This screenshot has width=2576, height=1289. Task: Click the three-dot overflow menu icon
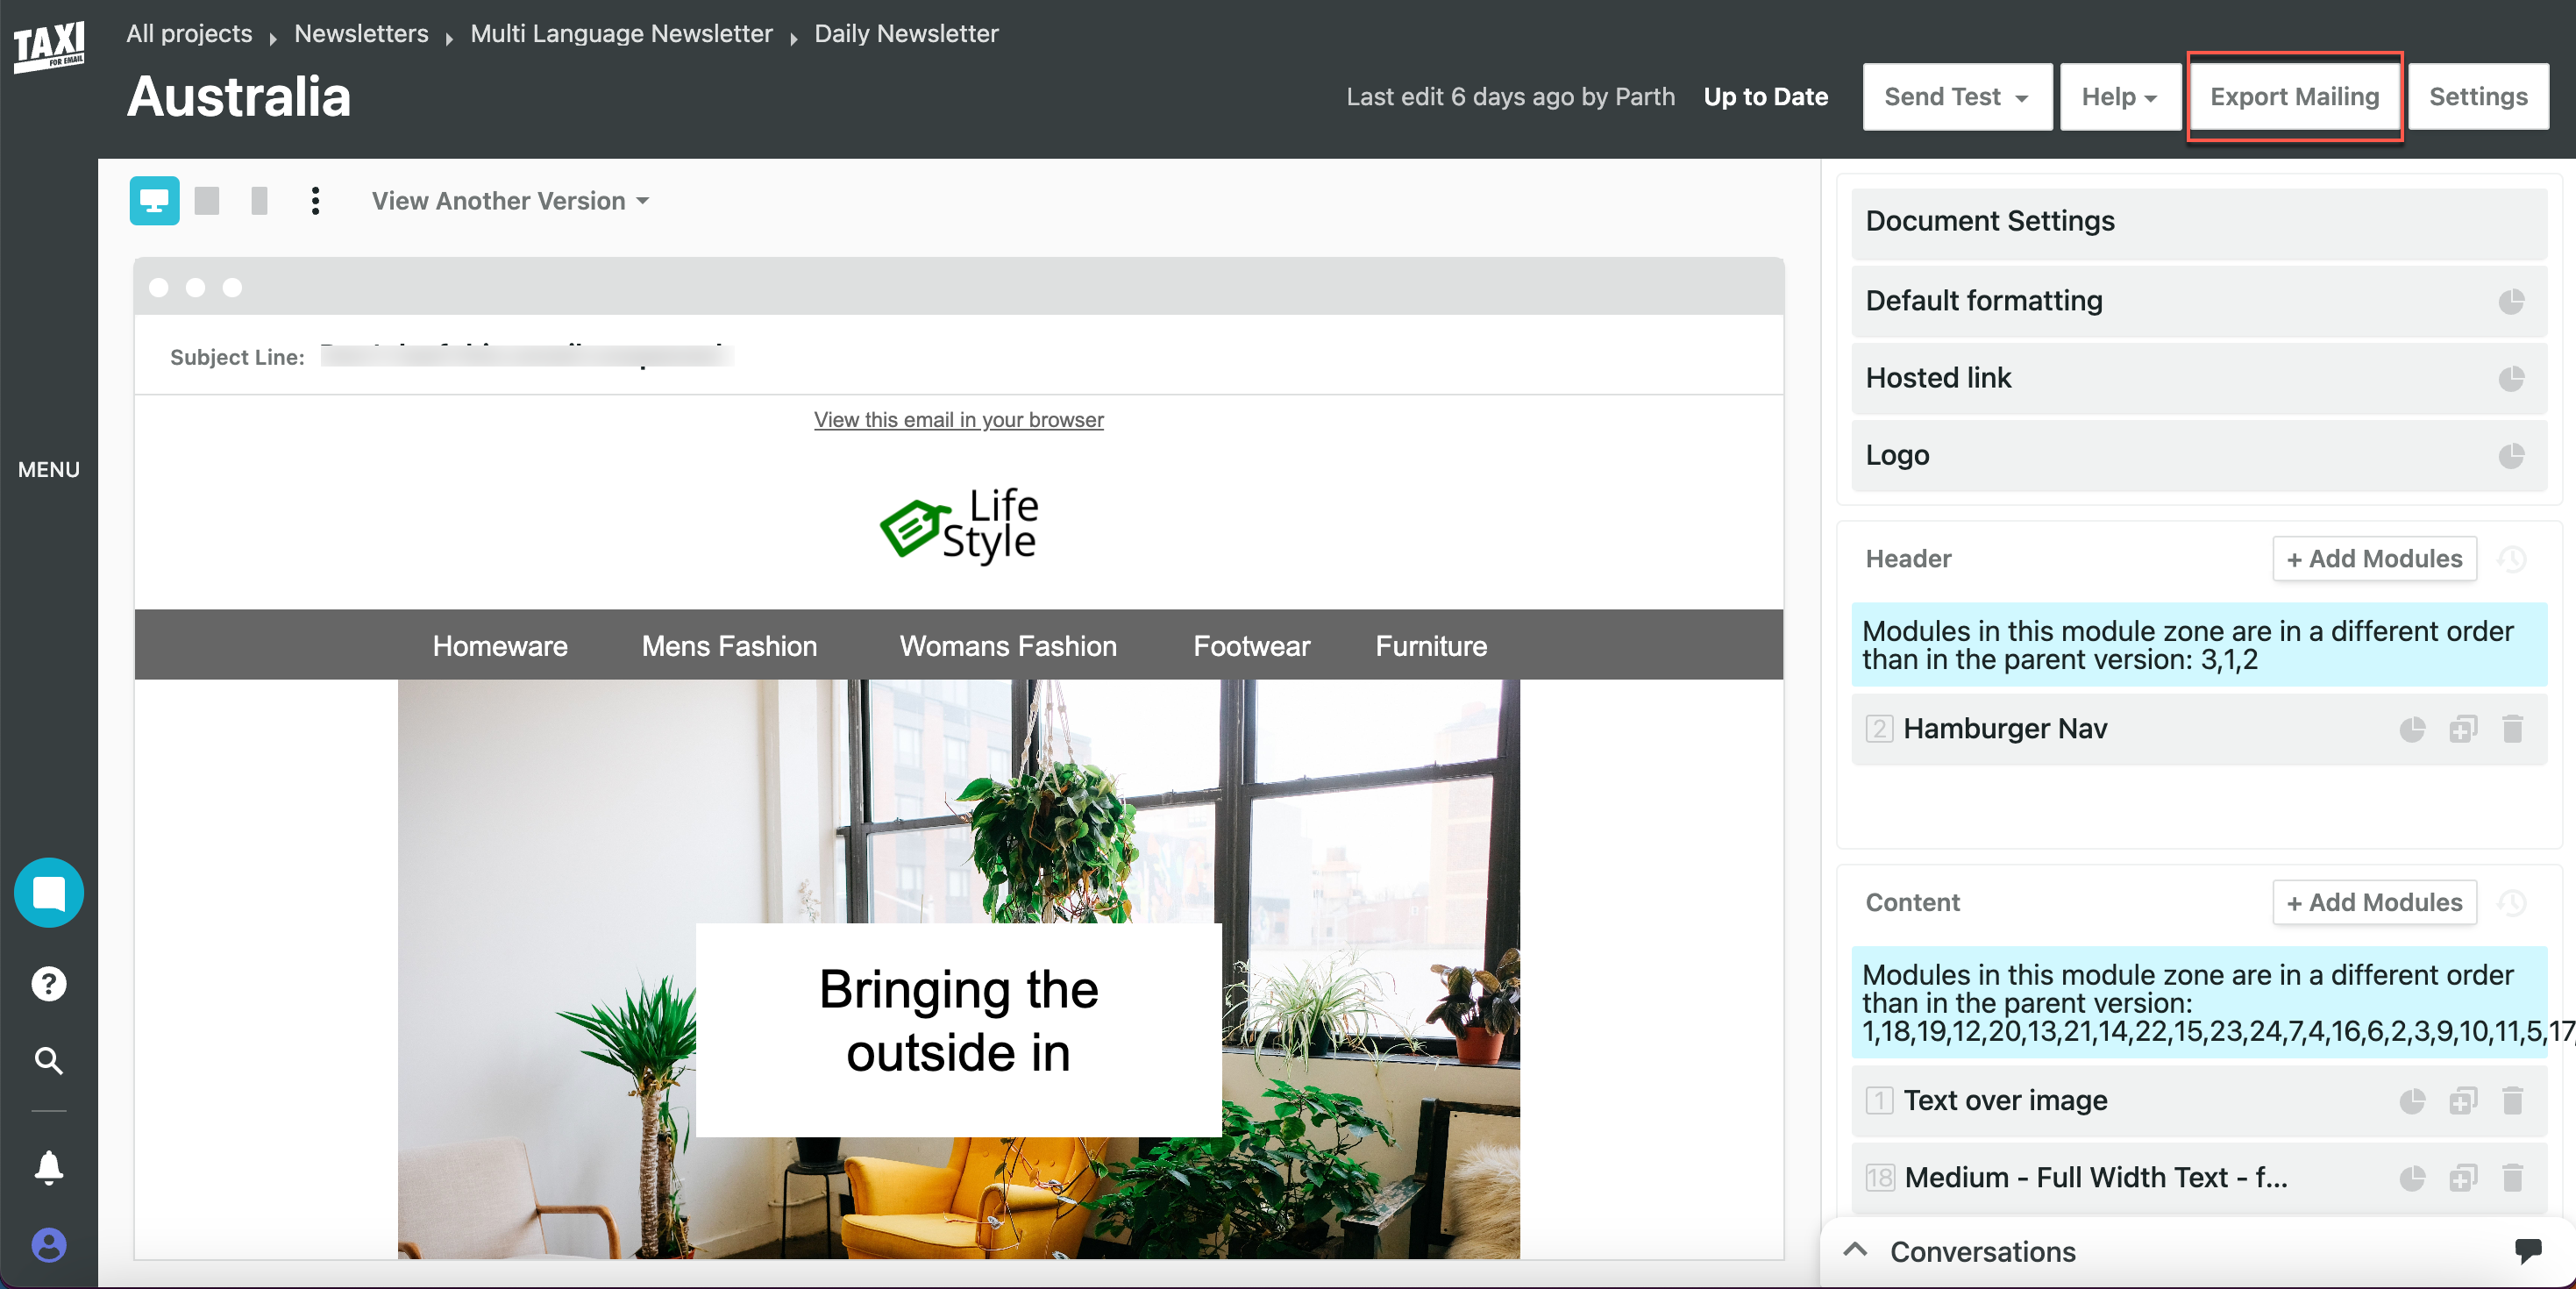pos(316,201)
